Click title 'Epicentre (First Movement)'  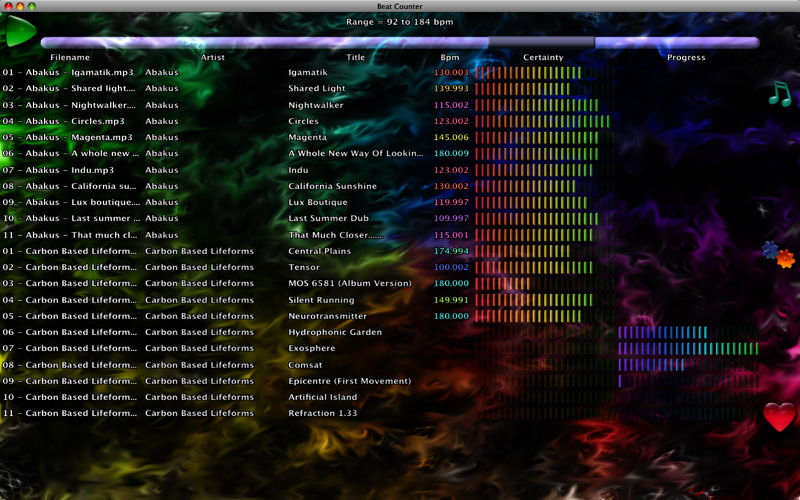pos(349,381)
